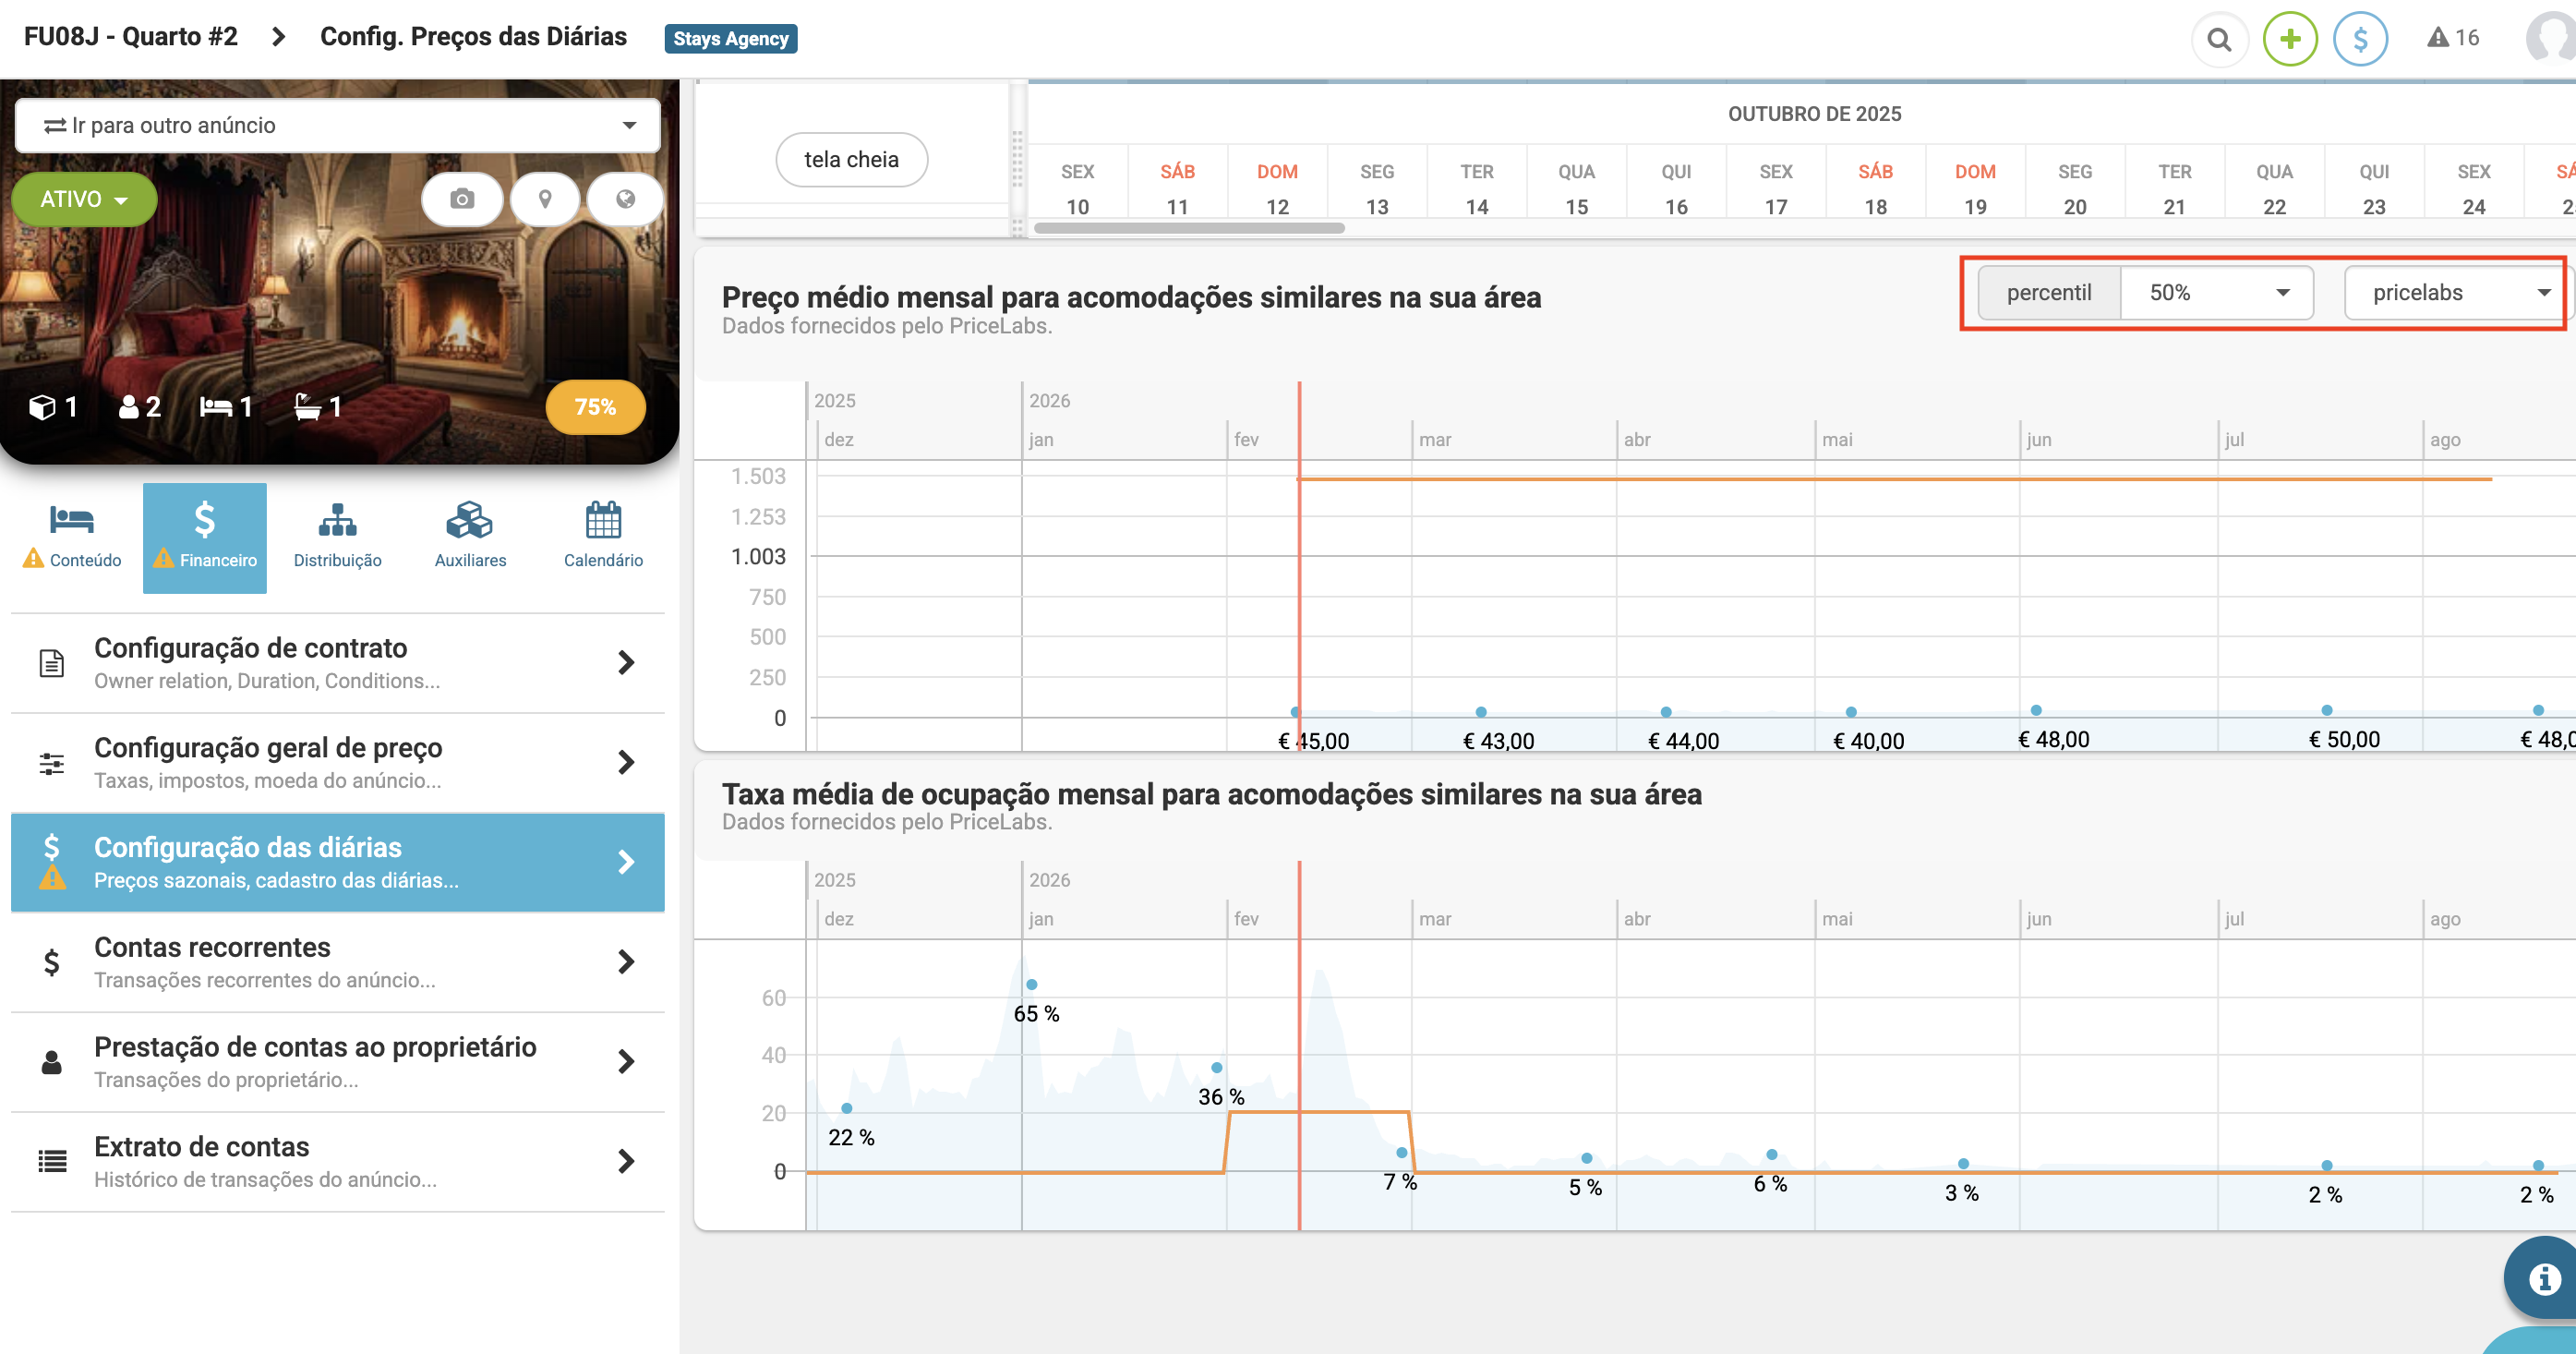Open the alerts warning icon showing 16

[x=2452, y=38]
